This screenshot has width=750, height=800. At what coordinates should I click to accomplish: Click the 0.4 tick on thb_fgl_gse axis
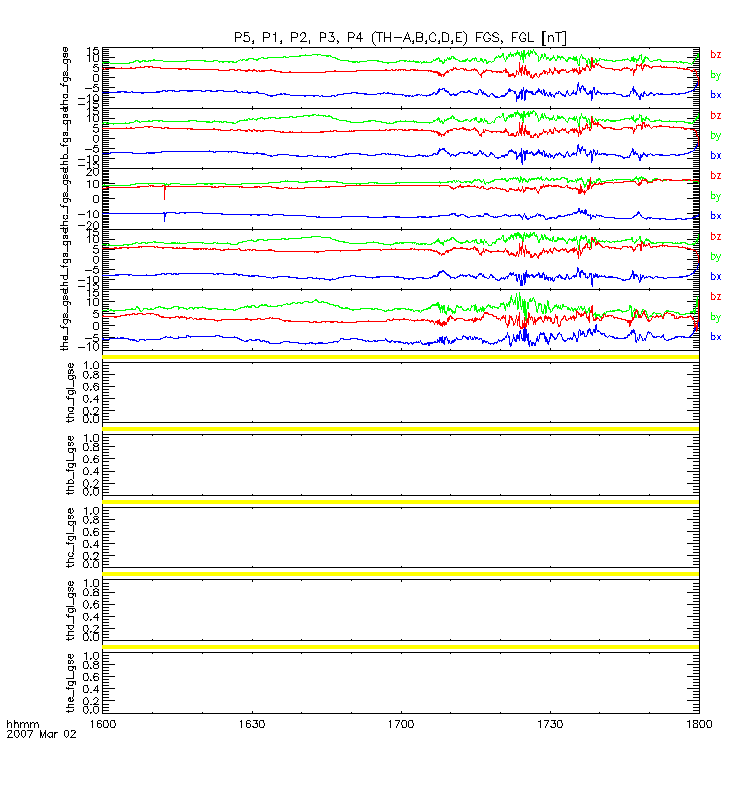(92, 471)
